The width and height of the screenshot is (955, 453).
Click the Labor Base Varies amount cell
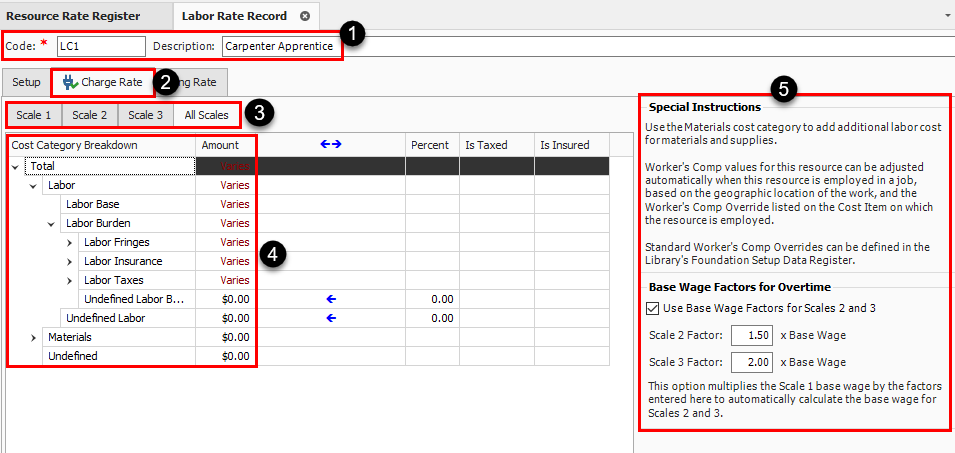click(226, 204)
